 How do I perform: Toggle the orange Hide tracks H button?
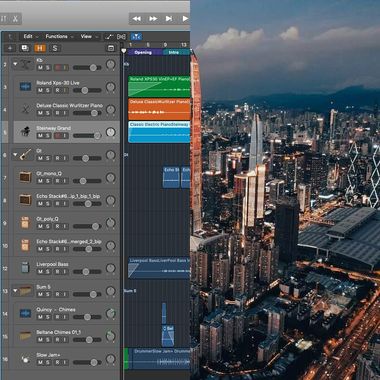(x=40, y=48)
